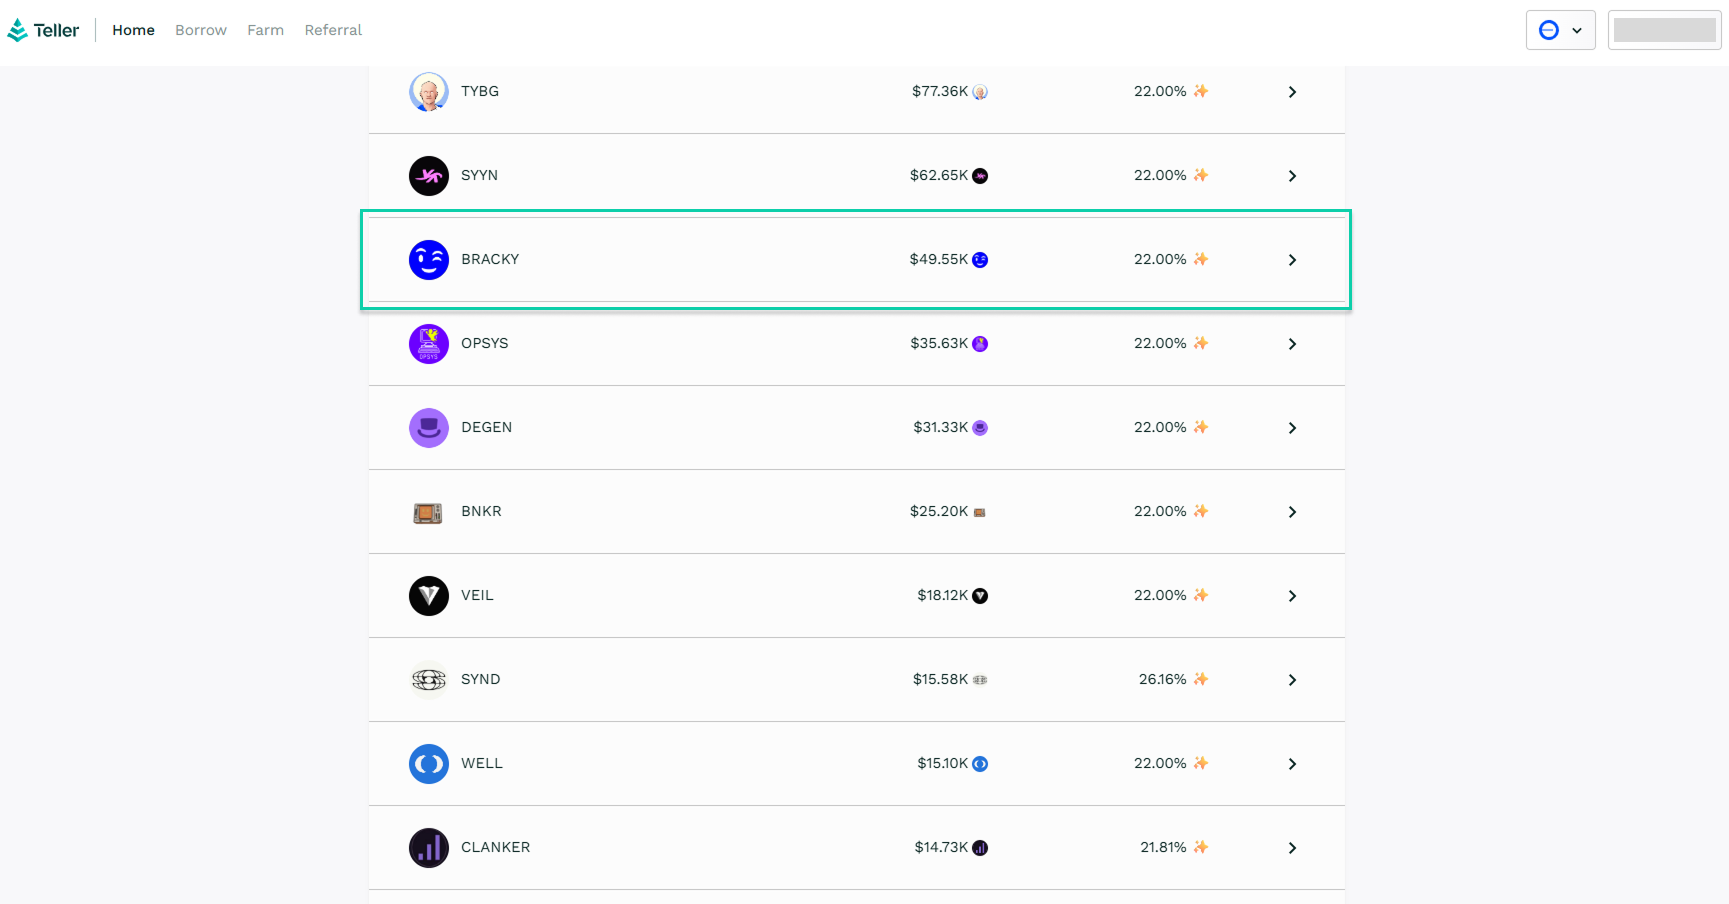Viewport: 1729px width, 904px height.
Task: Open the network selector dropdown
Action: (1560, 30)
